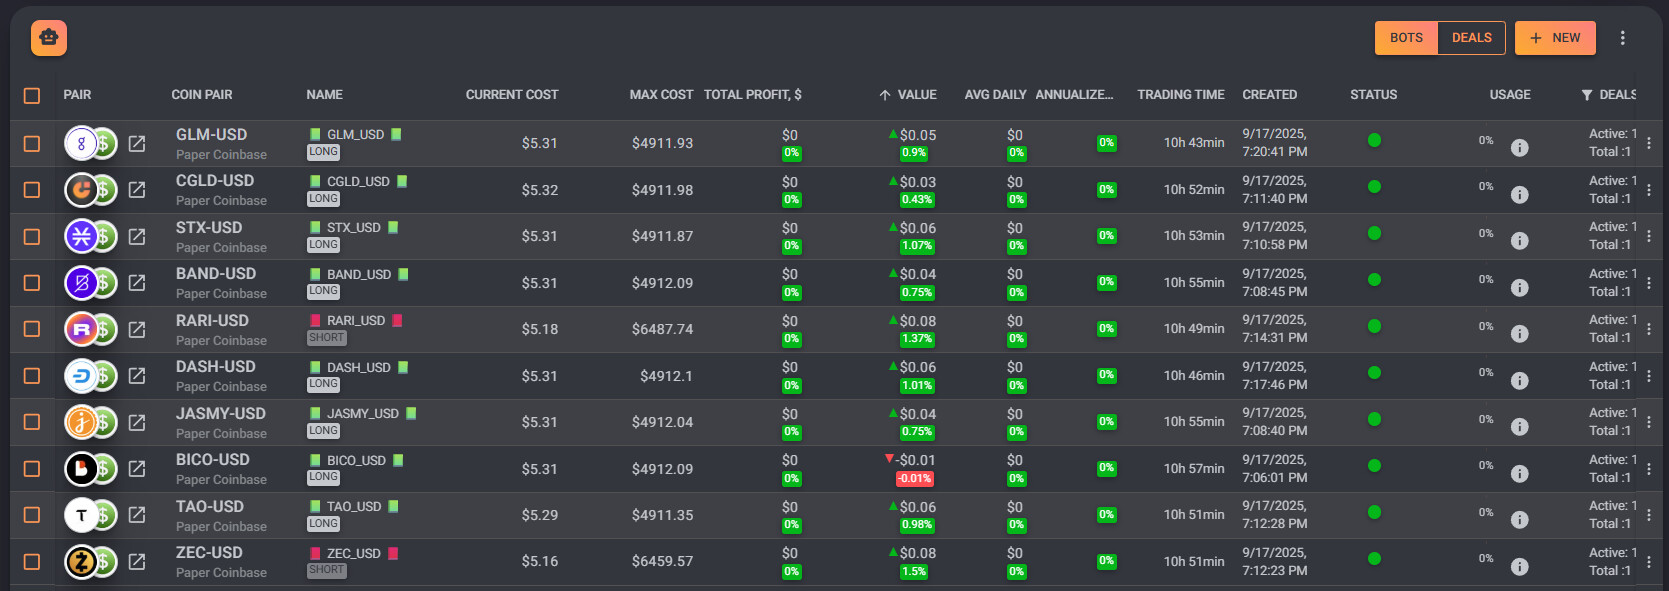Switch to the Deals tab
1669x591 pixels.
coord(1471,38)
